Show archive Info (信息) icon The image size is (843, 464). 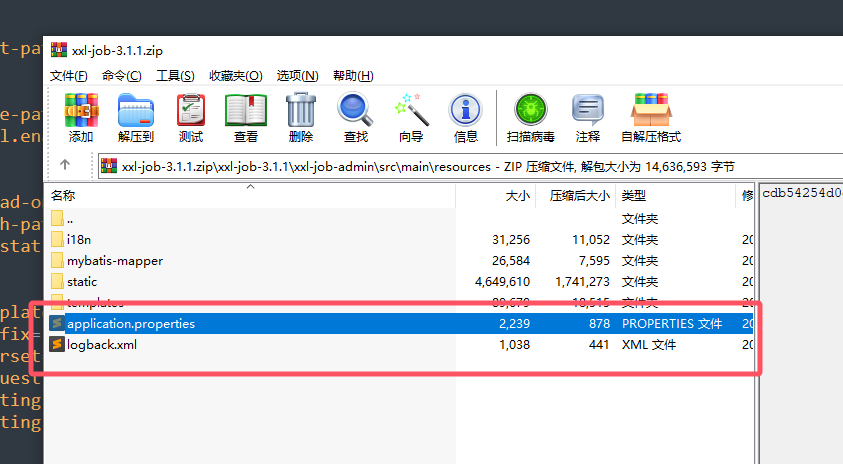[x=465, y=117]
